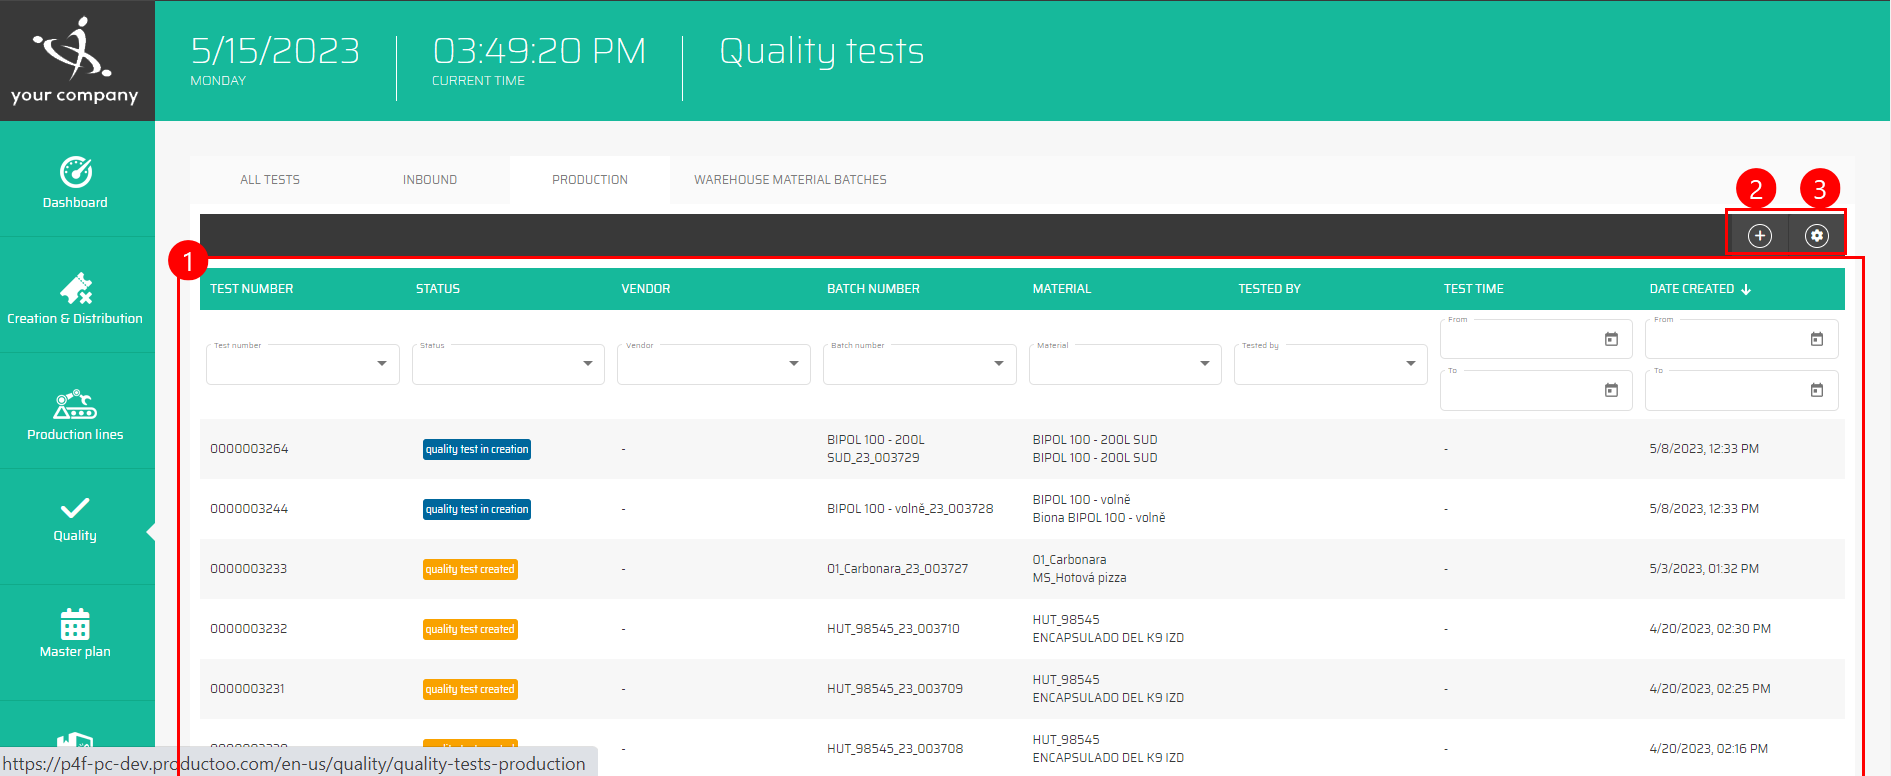
Task: Open calendar for Test time From date
Action: click(1610, 340)
